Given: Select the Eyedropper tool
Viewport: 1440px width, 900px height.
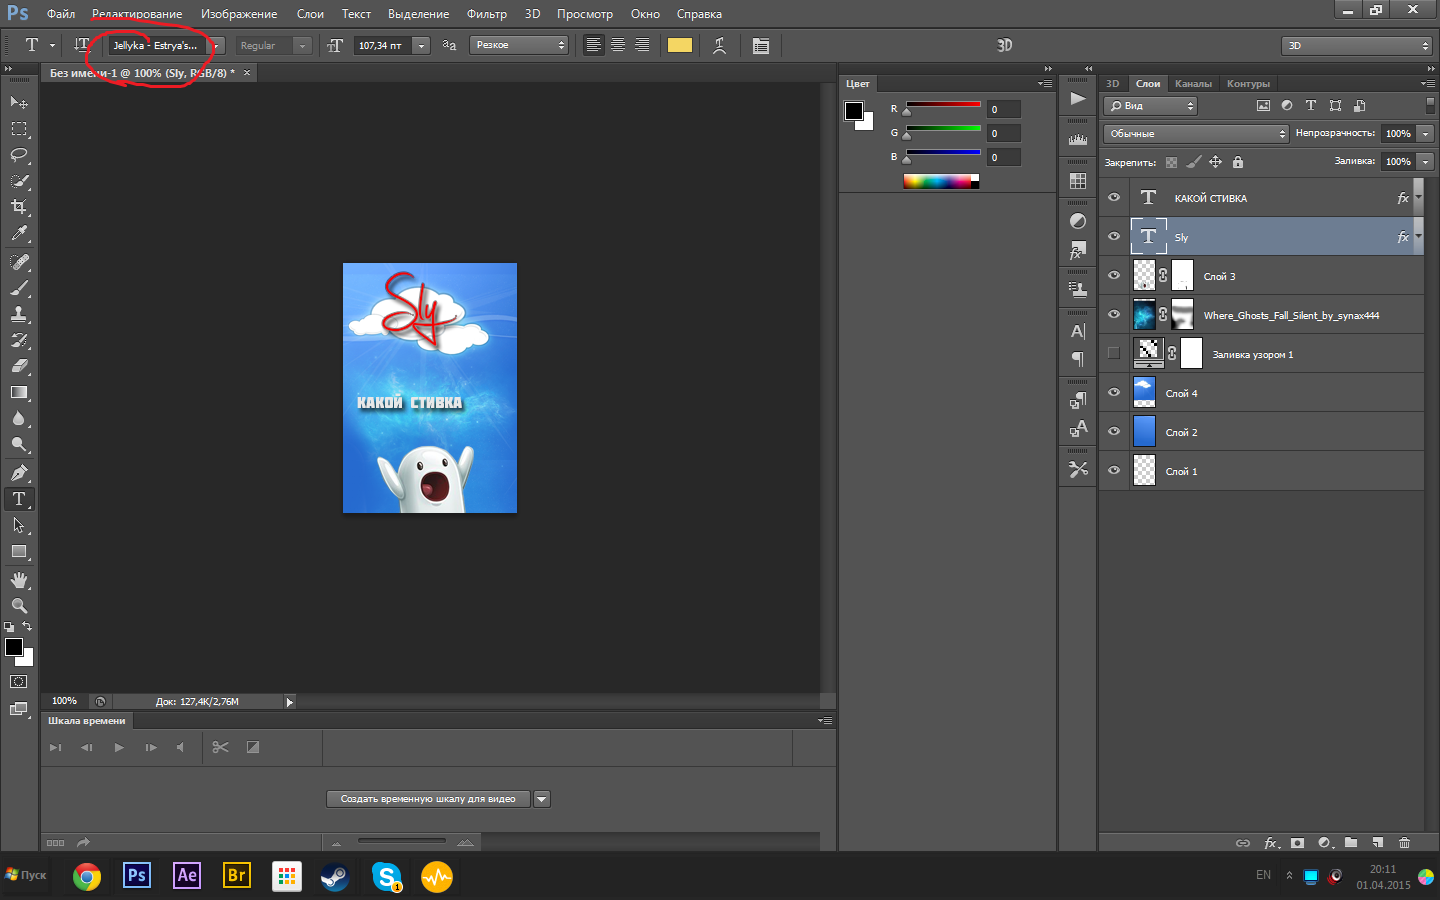Looking at the screenshot, I should pyautogui.click(x=19, y=233).
